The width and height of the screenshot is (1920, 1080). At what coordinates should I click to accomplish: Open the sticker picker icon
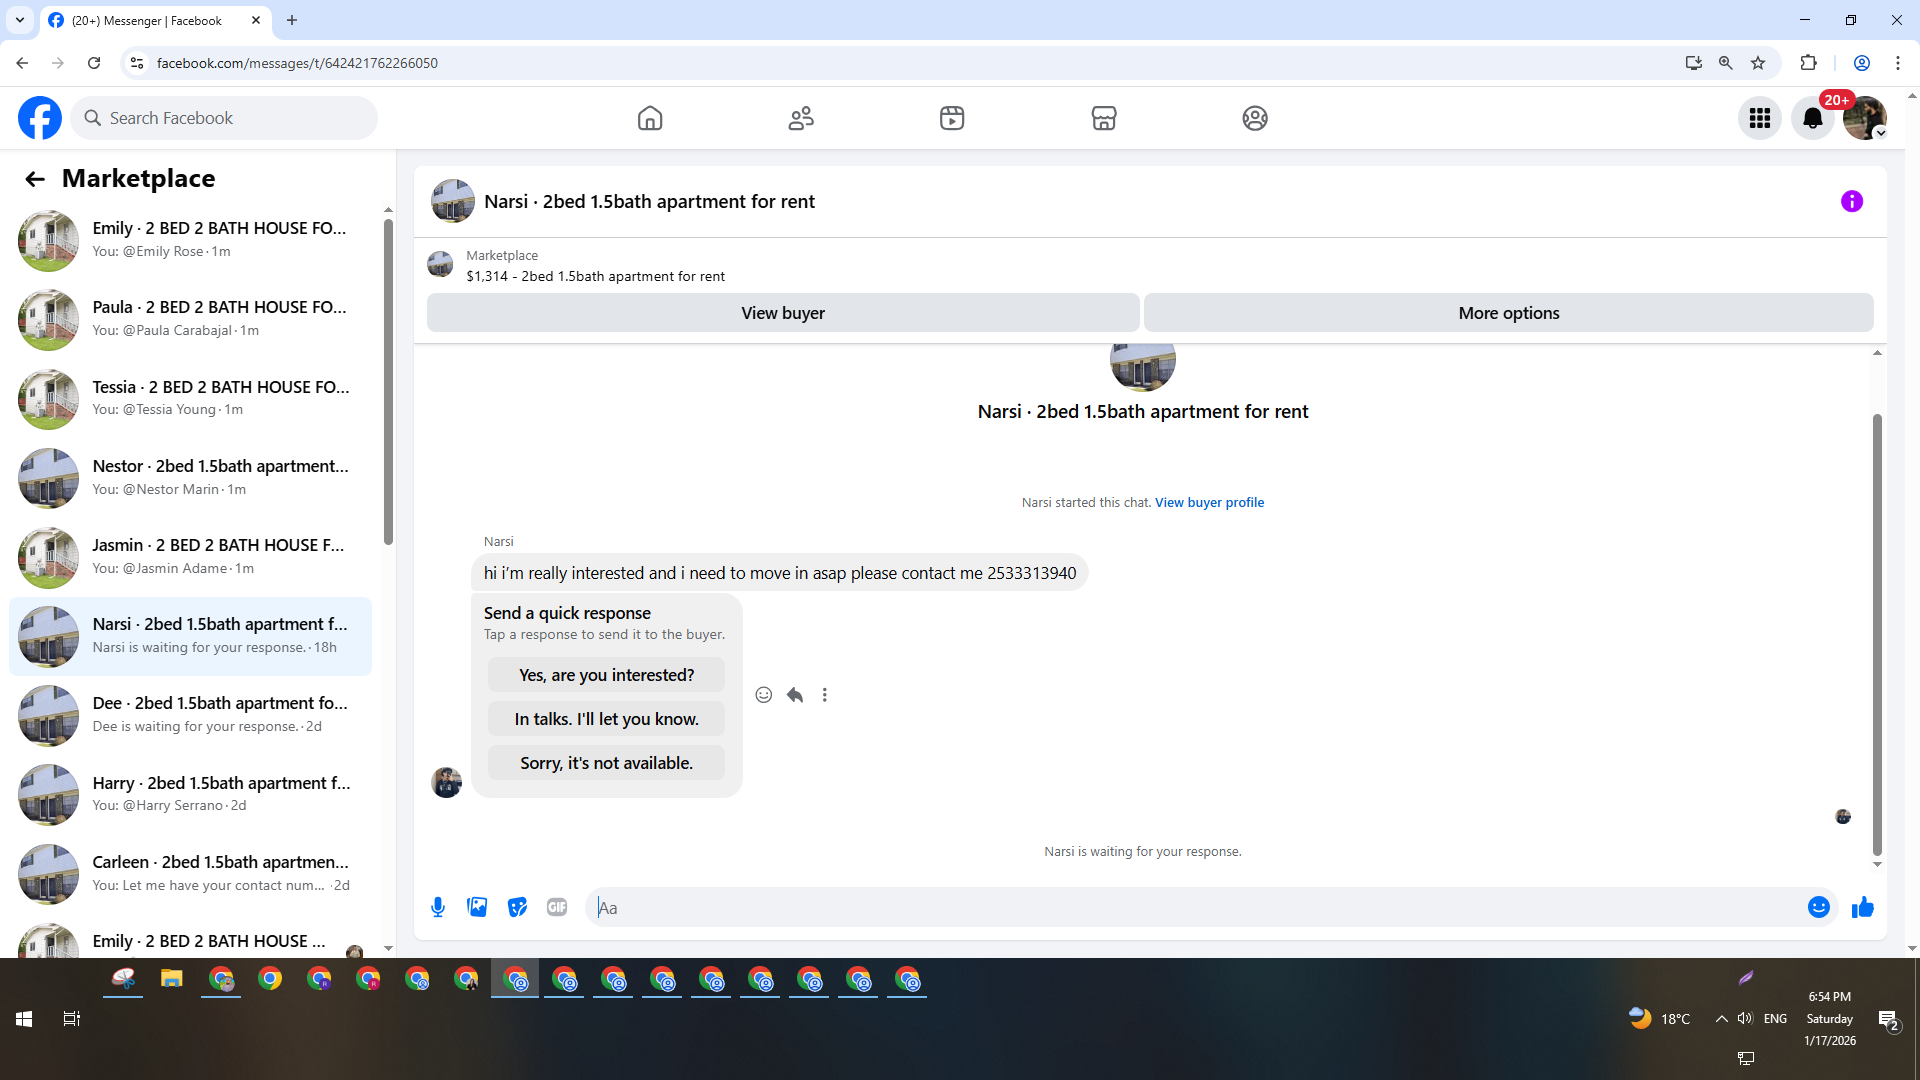517,907
